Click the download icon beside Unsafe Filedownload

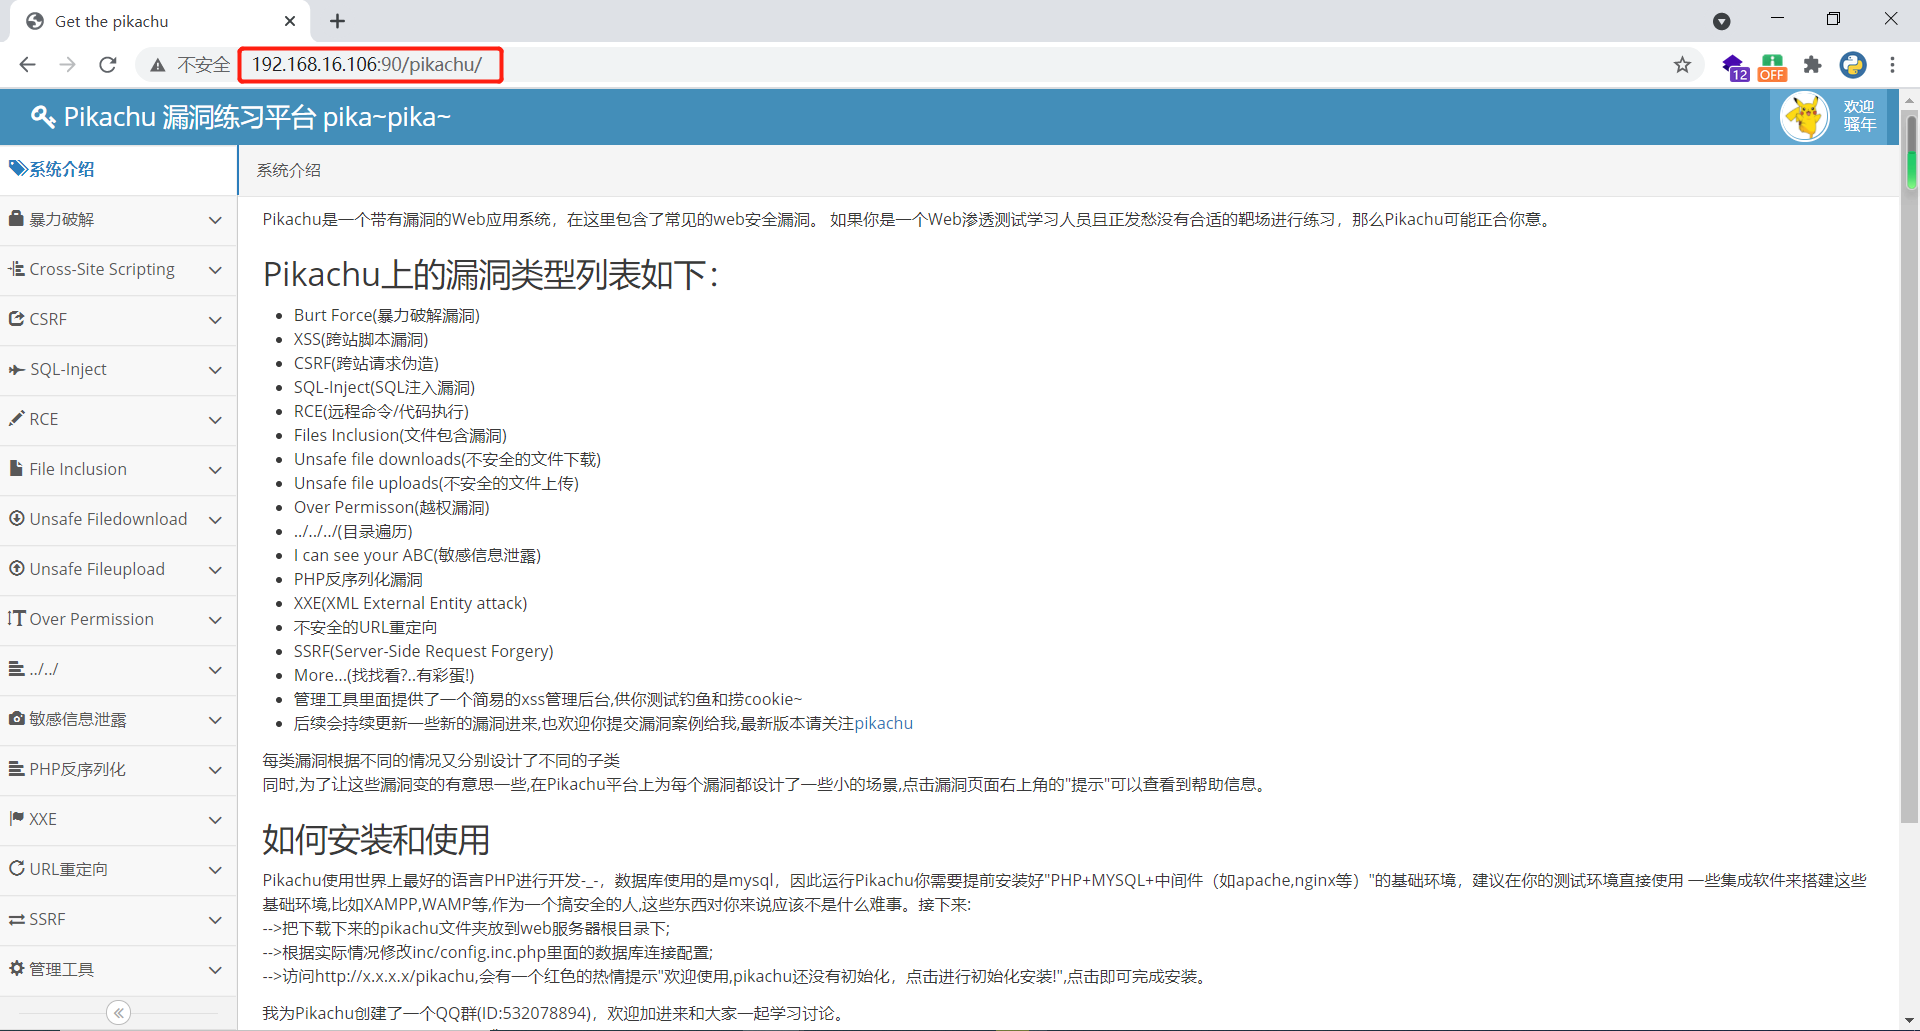[16, 518]
